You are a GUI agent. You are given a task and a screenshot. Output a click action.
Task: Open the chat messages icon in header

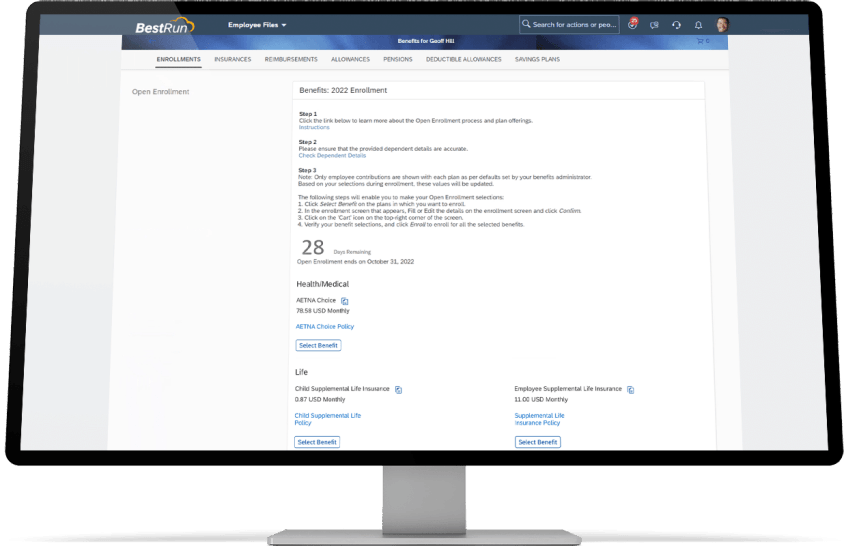tap(655, 25)
